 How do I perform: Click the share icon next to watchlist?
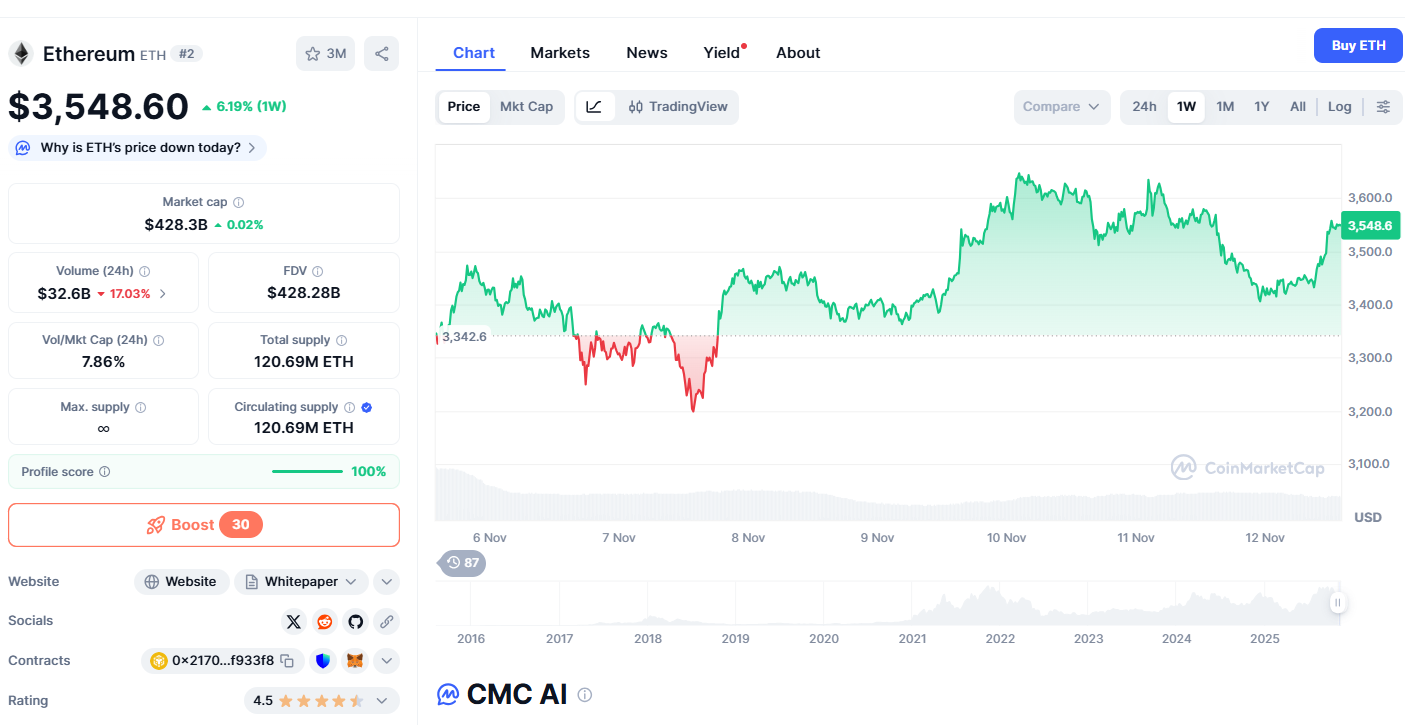click(x=381, y=54)
